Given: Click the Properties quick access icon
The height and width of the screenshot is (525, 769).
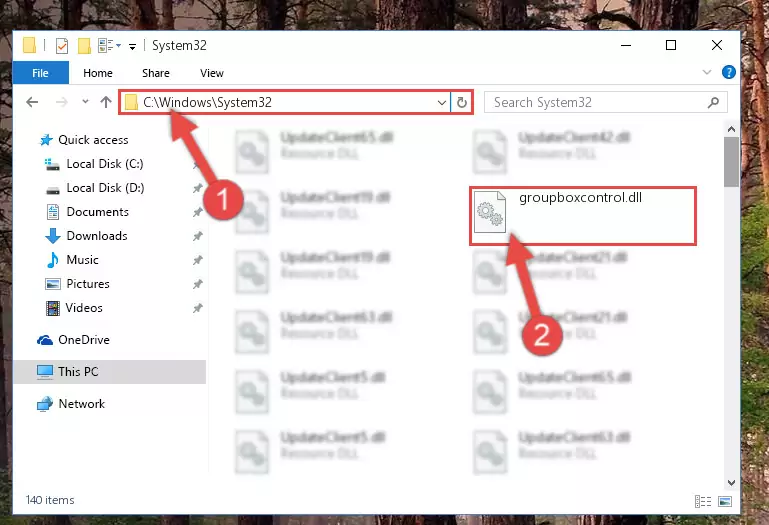Looking at the screenshot, I should coord(62,46).
